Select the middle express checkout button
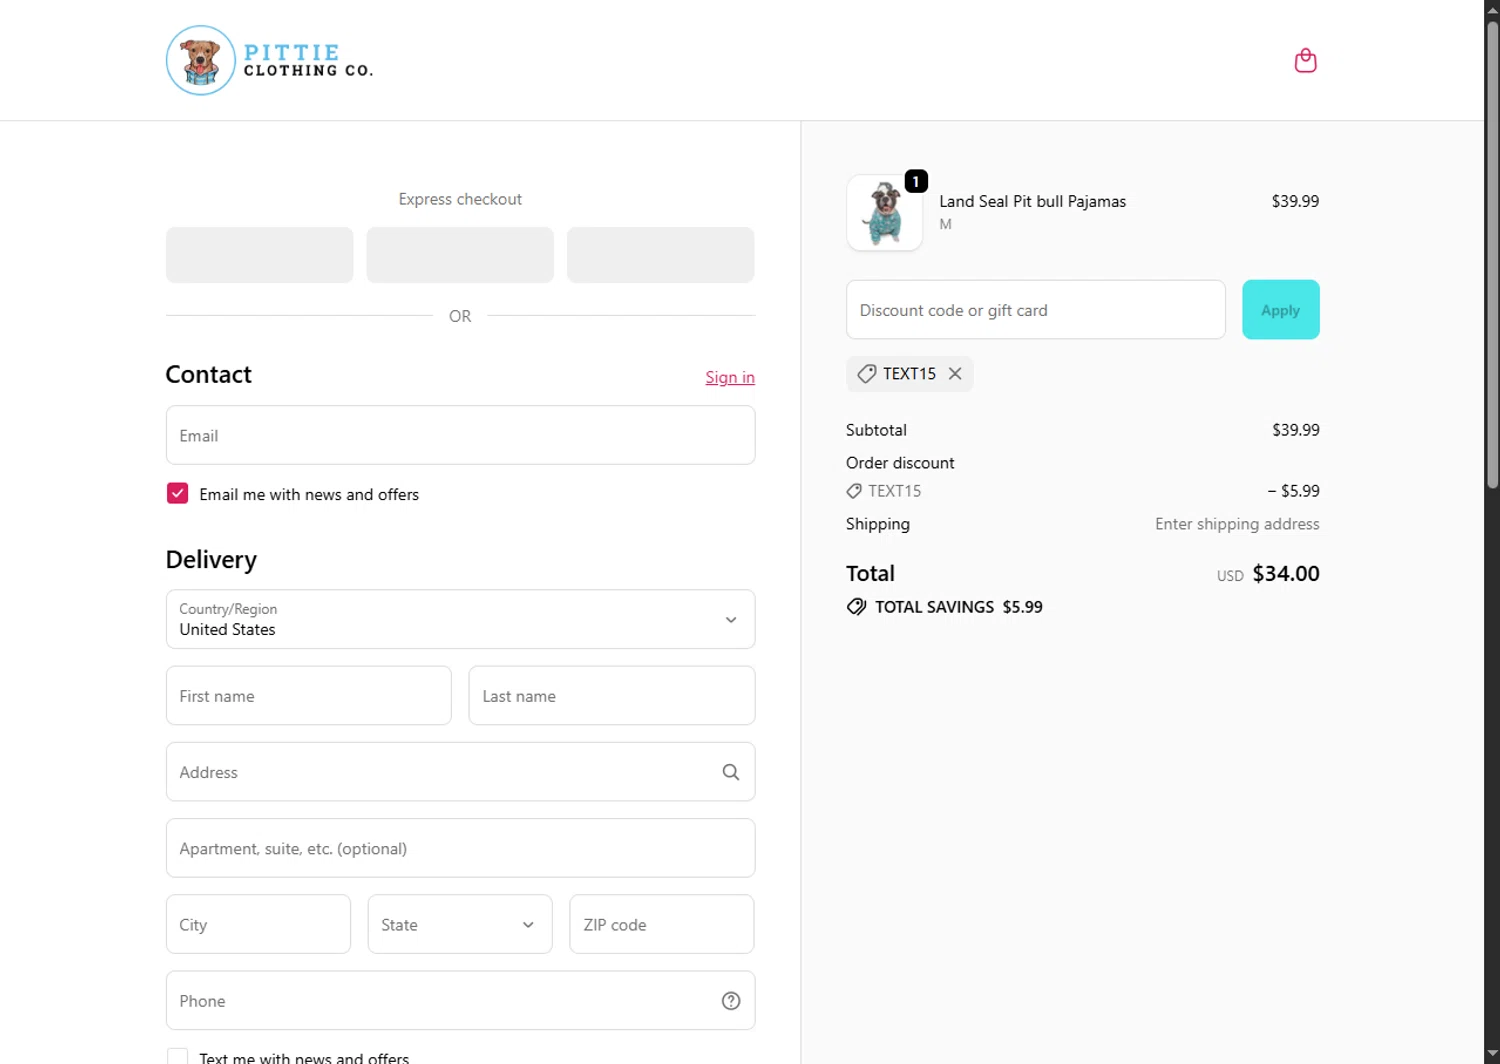 pyautogui.click(x=460, y=255)
